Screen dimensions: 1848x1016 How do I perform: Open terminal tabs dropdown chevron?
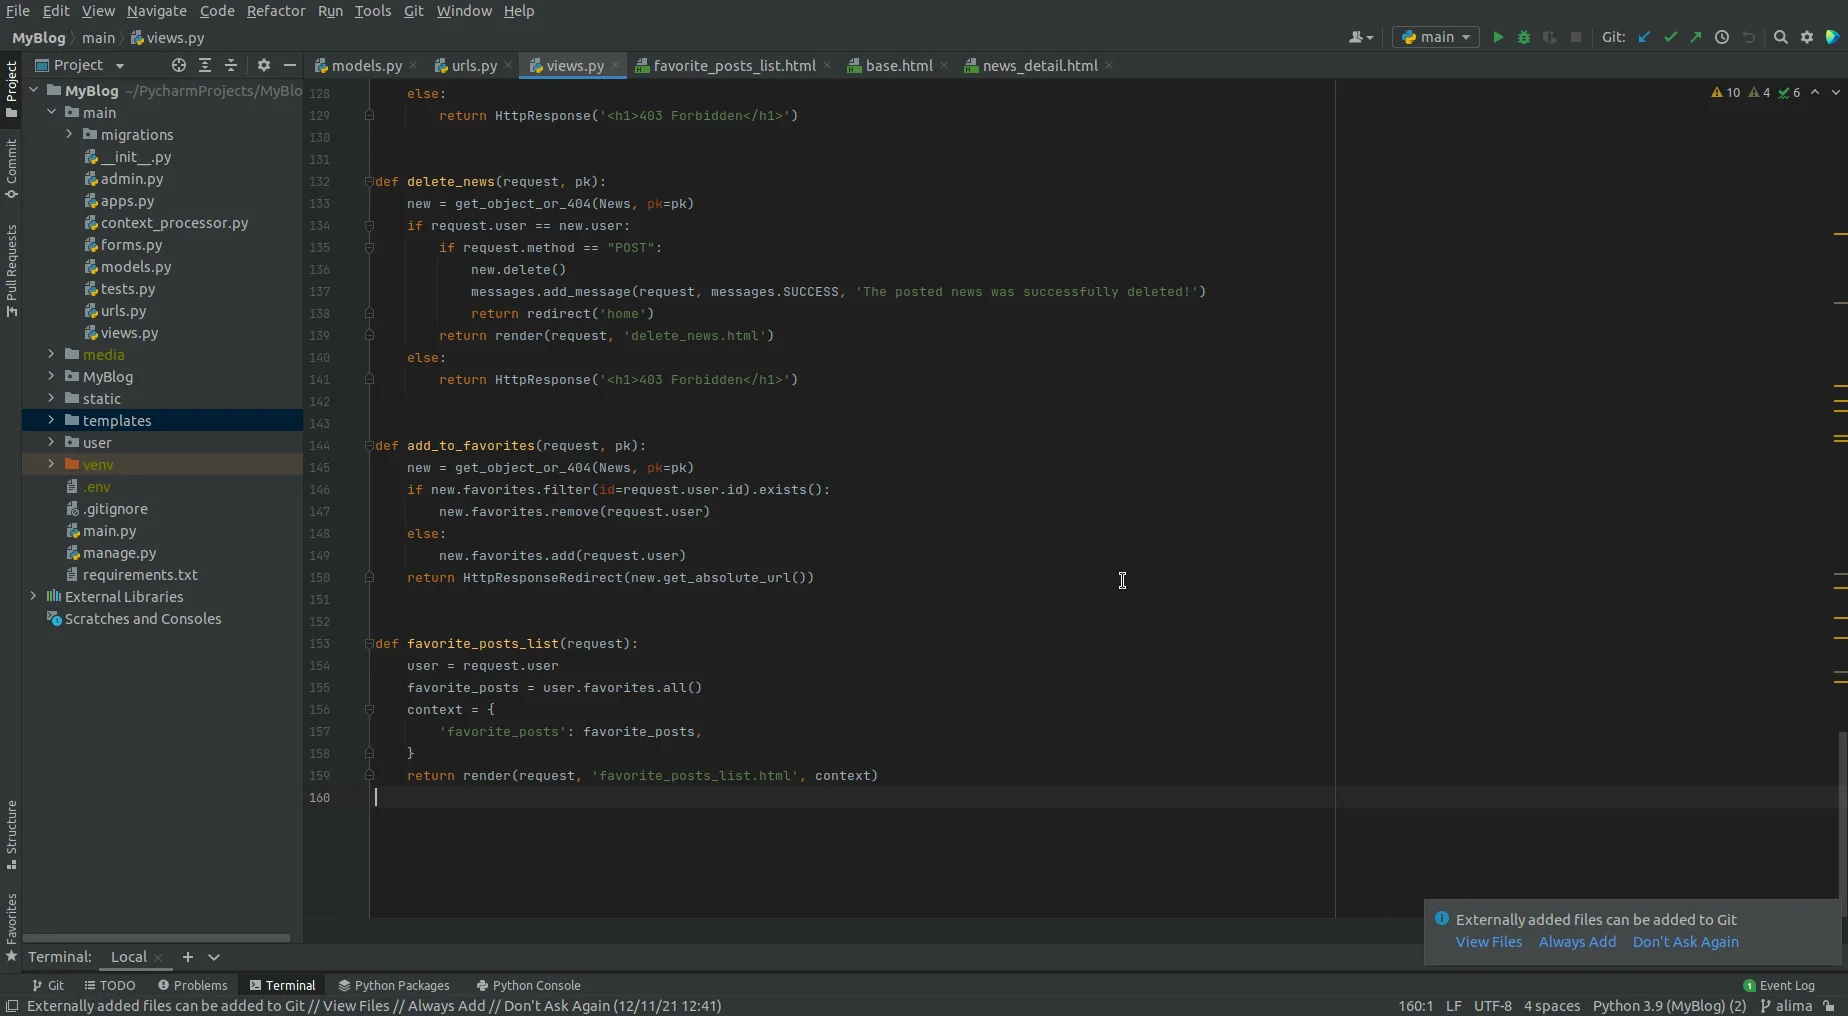(x=214, y=957)
